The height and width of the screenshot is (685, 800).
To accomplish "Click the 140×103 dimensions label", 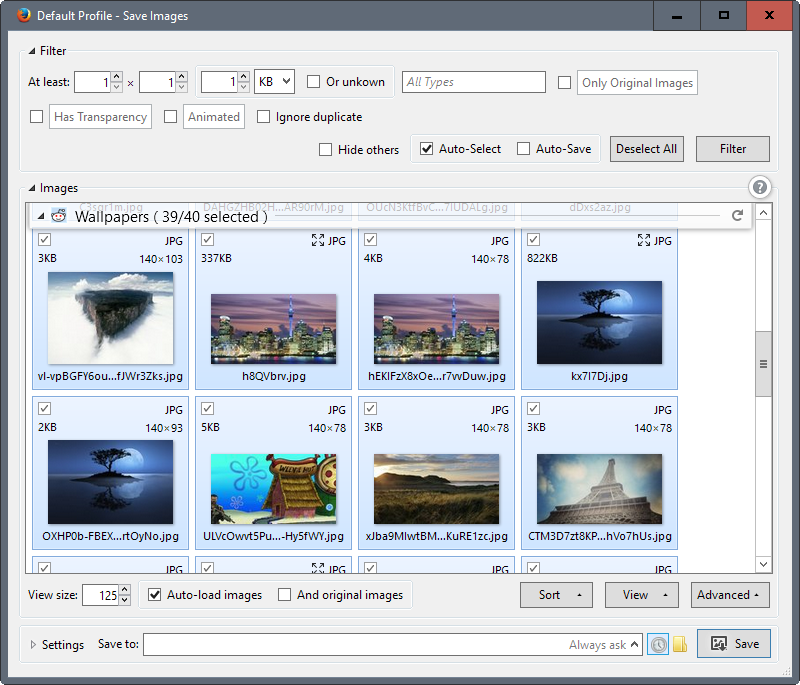I will pos(161,259).
